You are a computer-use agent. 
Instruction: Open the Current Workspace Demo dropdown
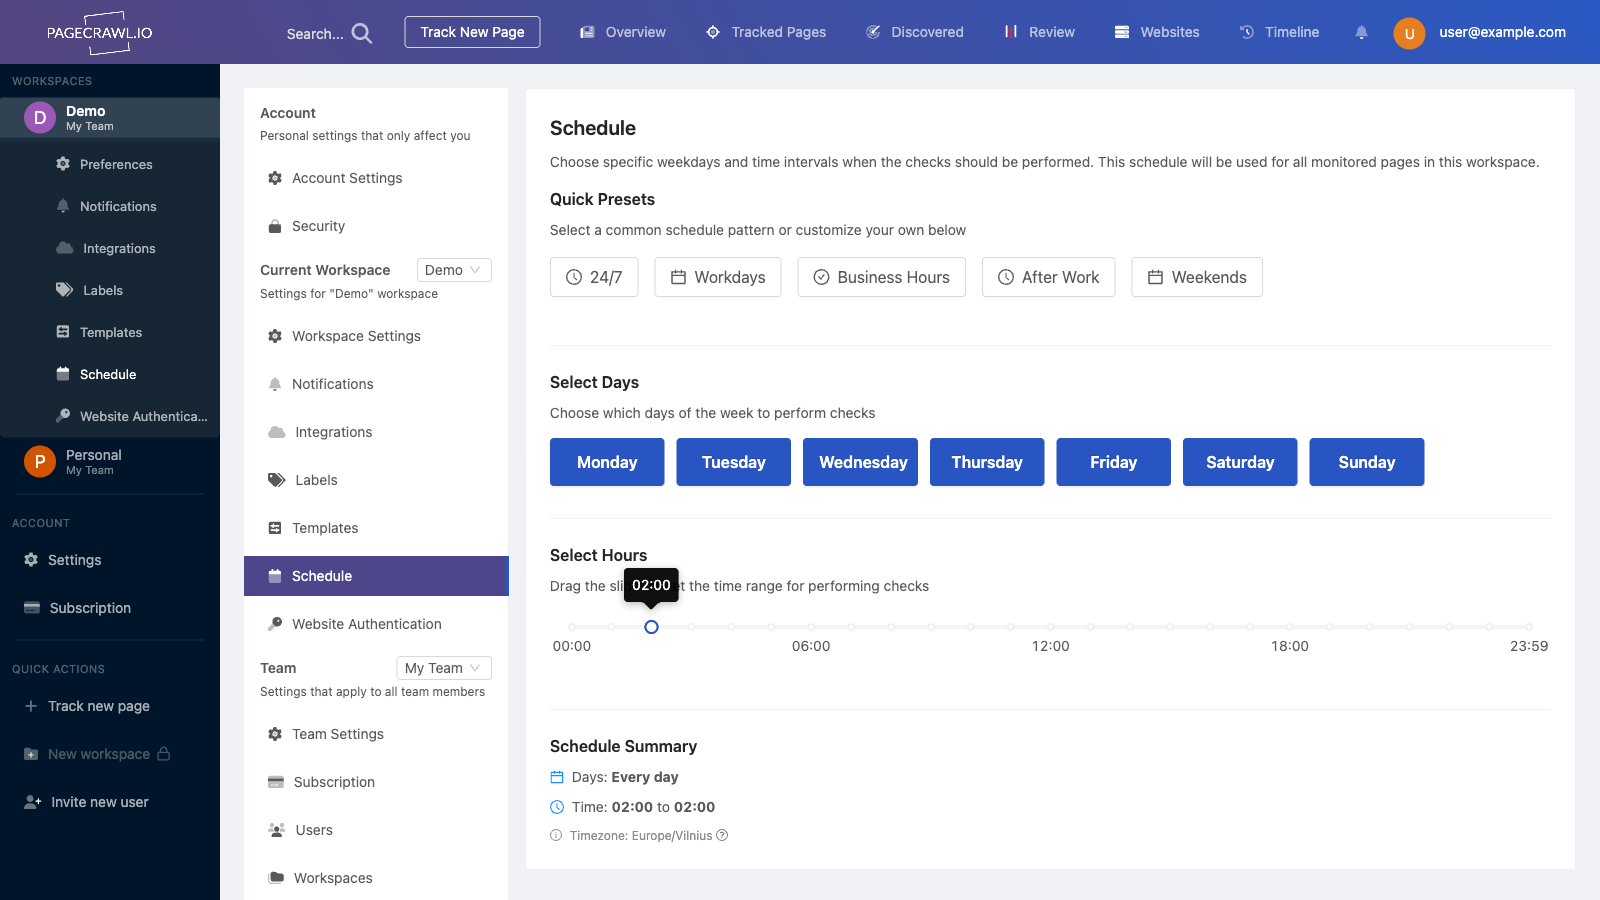(x=454, y=269)
